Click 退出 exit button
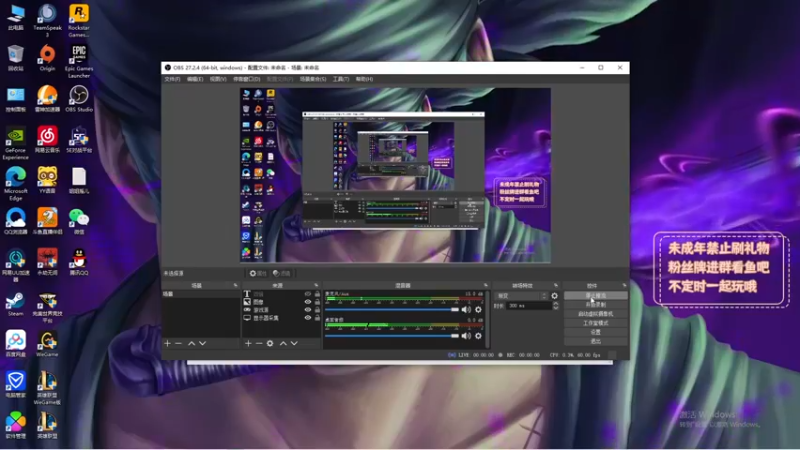 coord(596,341)
